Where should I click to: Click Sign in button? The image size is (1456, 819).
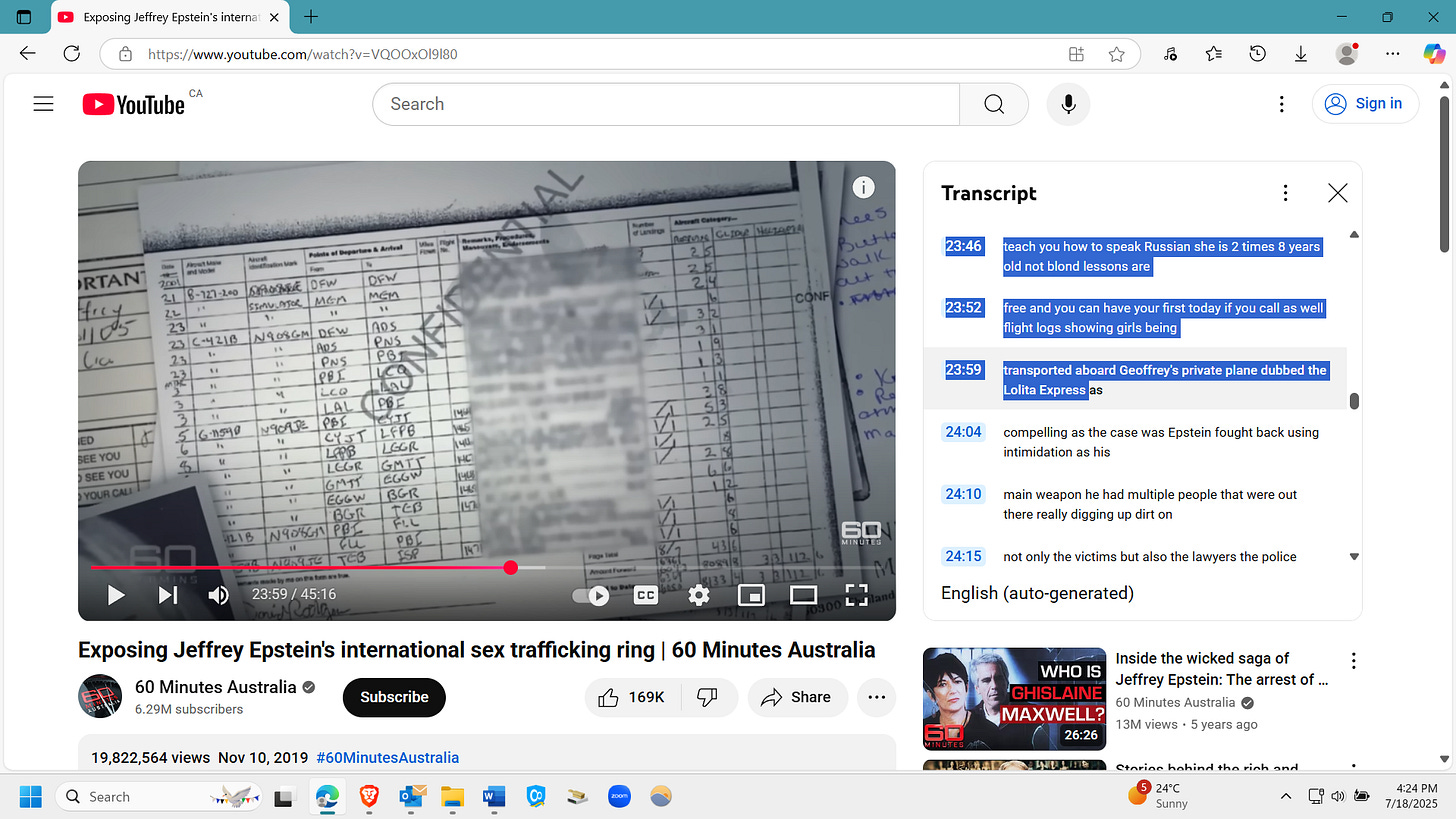(1365, 104)
